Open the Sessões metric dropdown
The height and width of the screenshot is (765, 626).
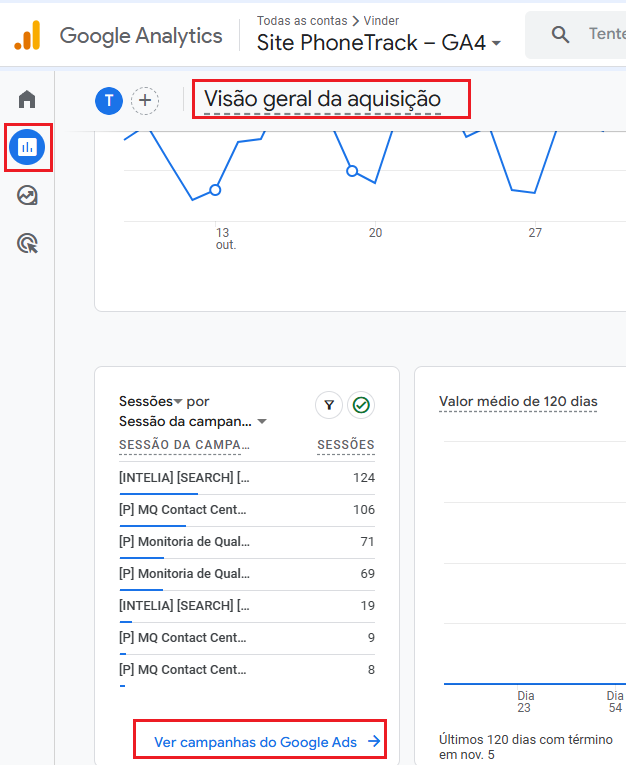tap(150, 402)
